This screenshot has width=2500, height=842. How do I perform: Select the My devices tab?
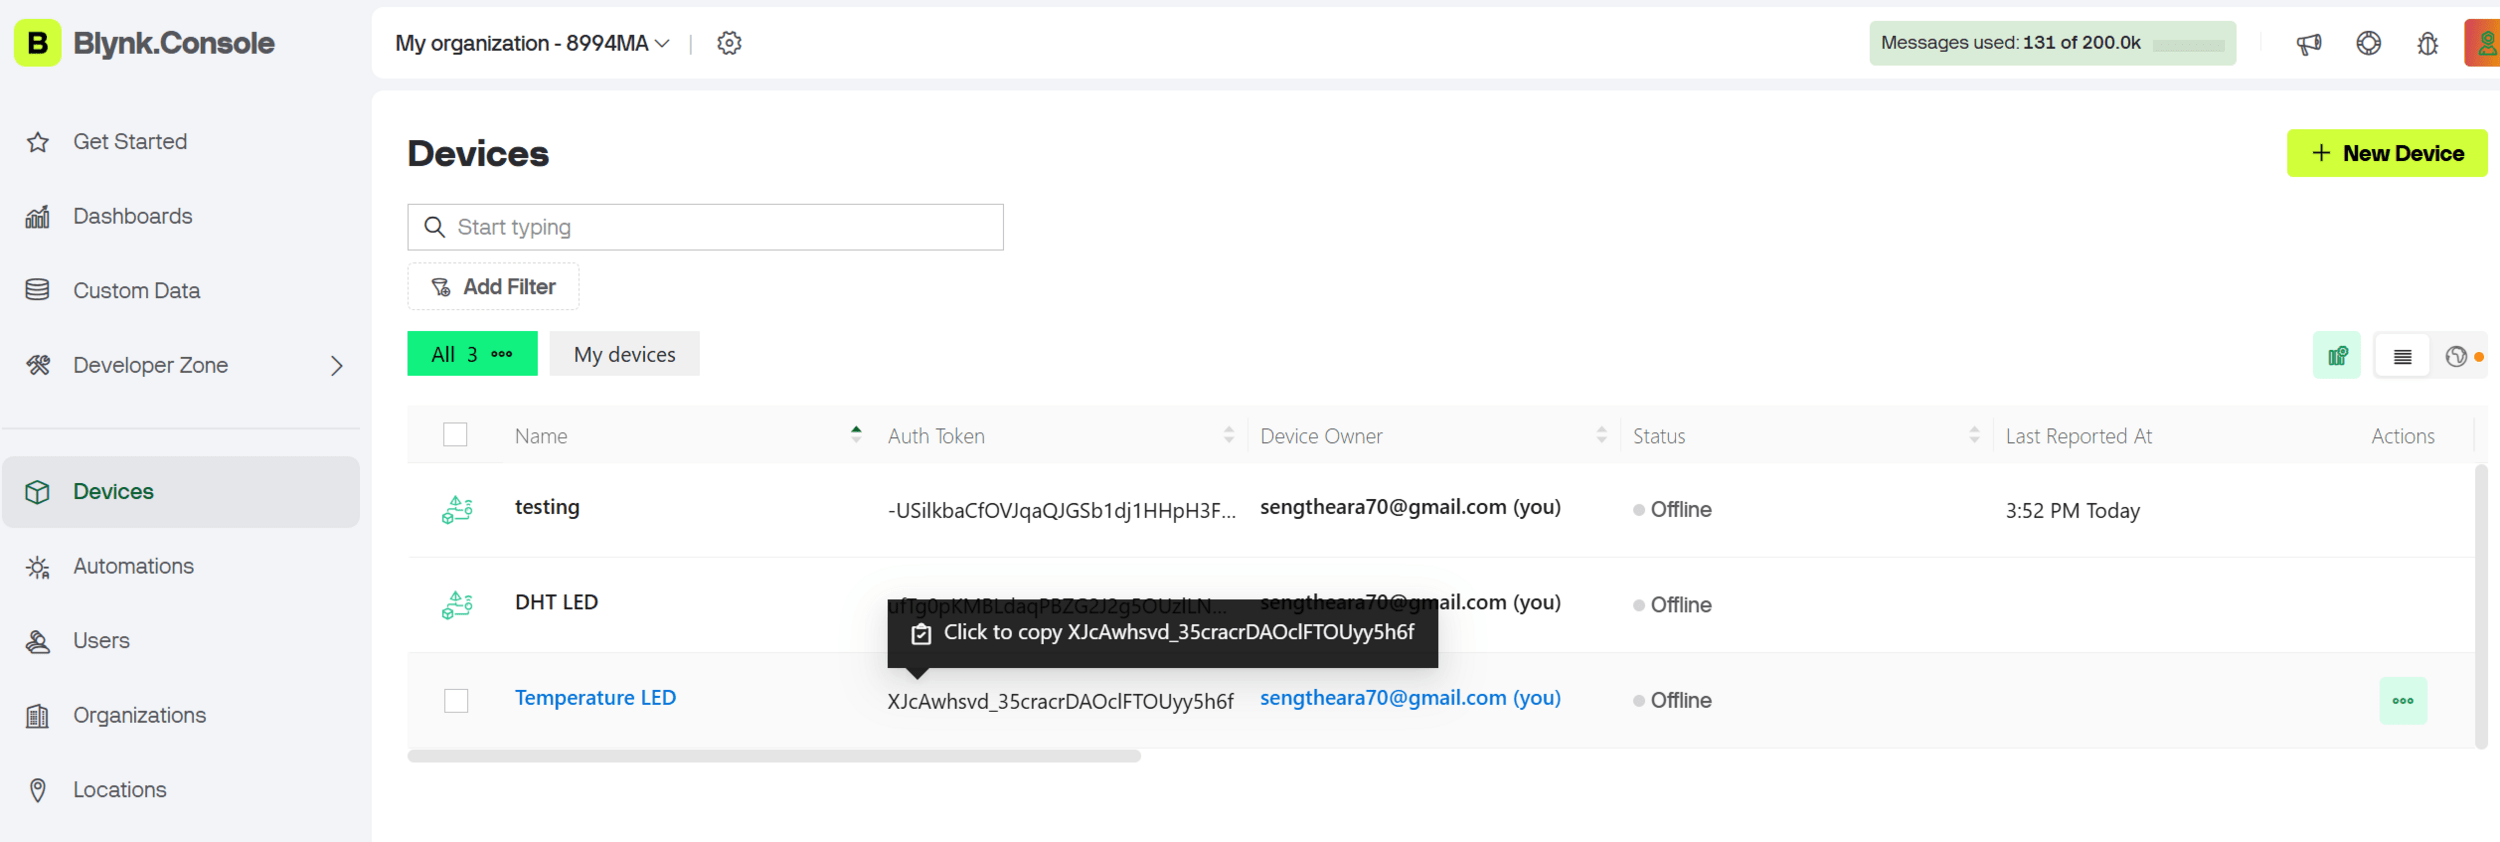(x=624, y=354)
